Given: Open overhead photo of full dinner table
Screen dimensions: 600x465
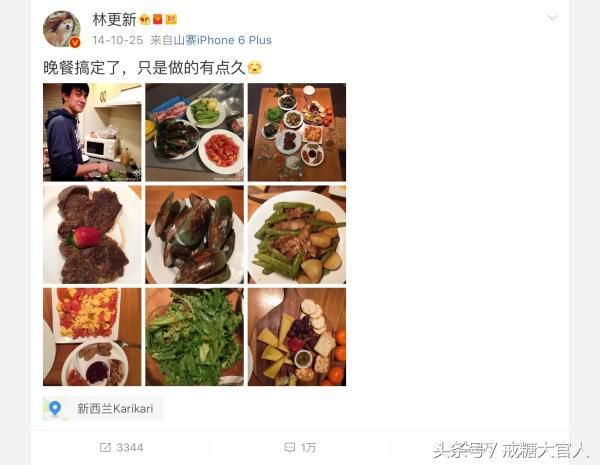Looking at the screenshot, I should tap(297, 132).
